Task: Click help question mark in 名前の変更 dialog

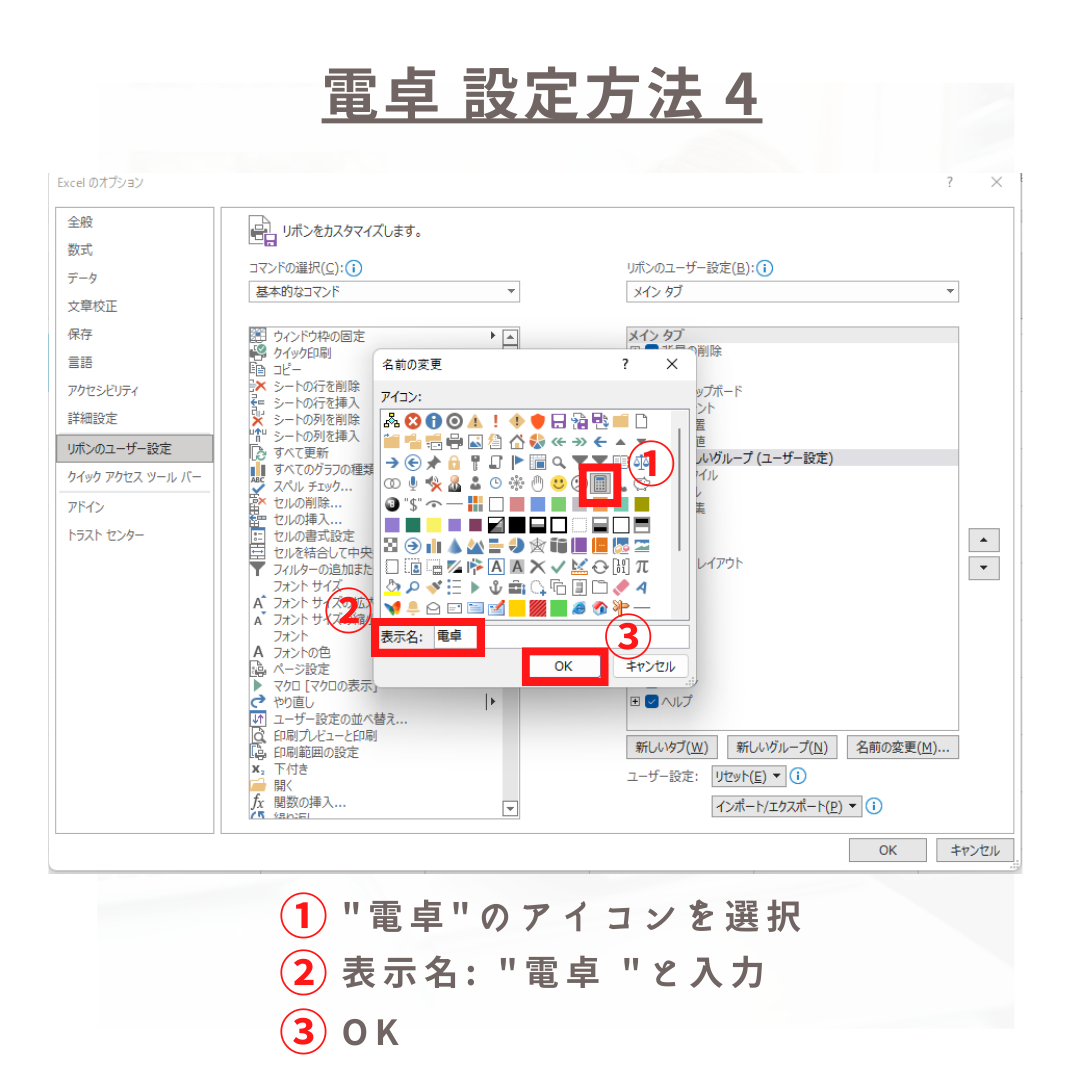Action: point(625,364)
